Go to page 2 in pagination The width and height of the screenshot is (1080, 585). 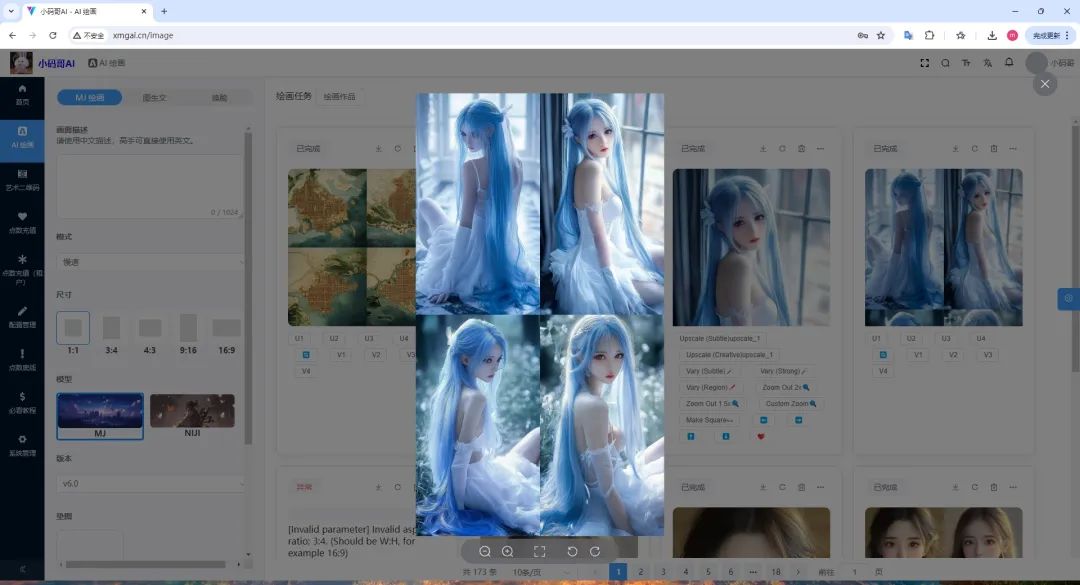pos(641,572)
